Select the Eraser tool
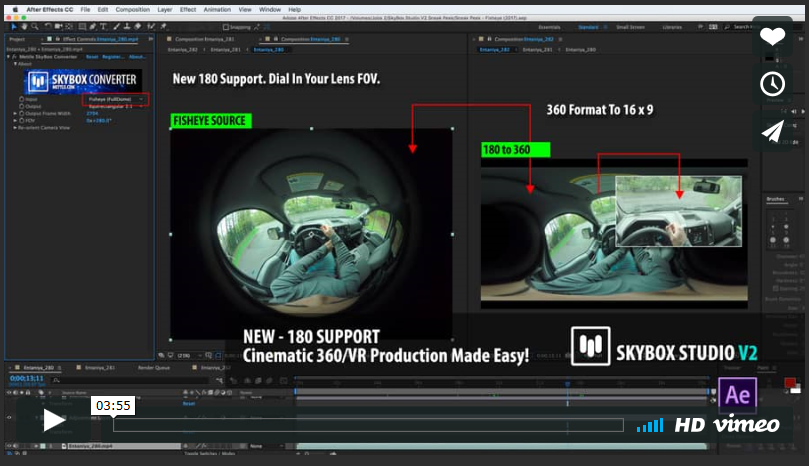This screenshot has width=809, height=466. tap(138, 26)
